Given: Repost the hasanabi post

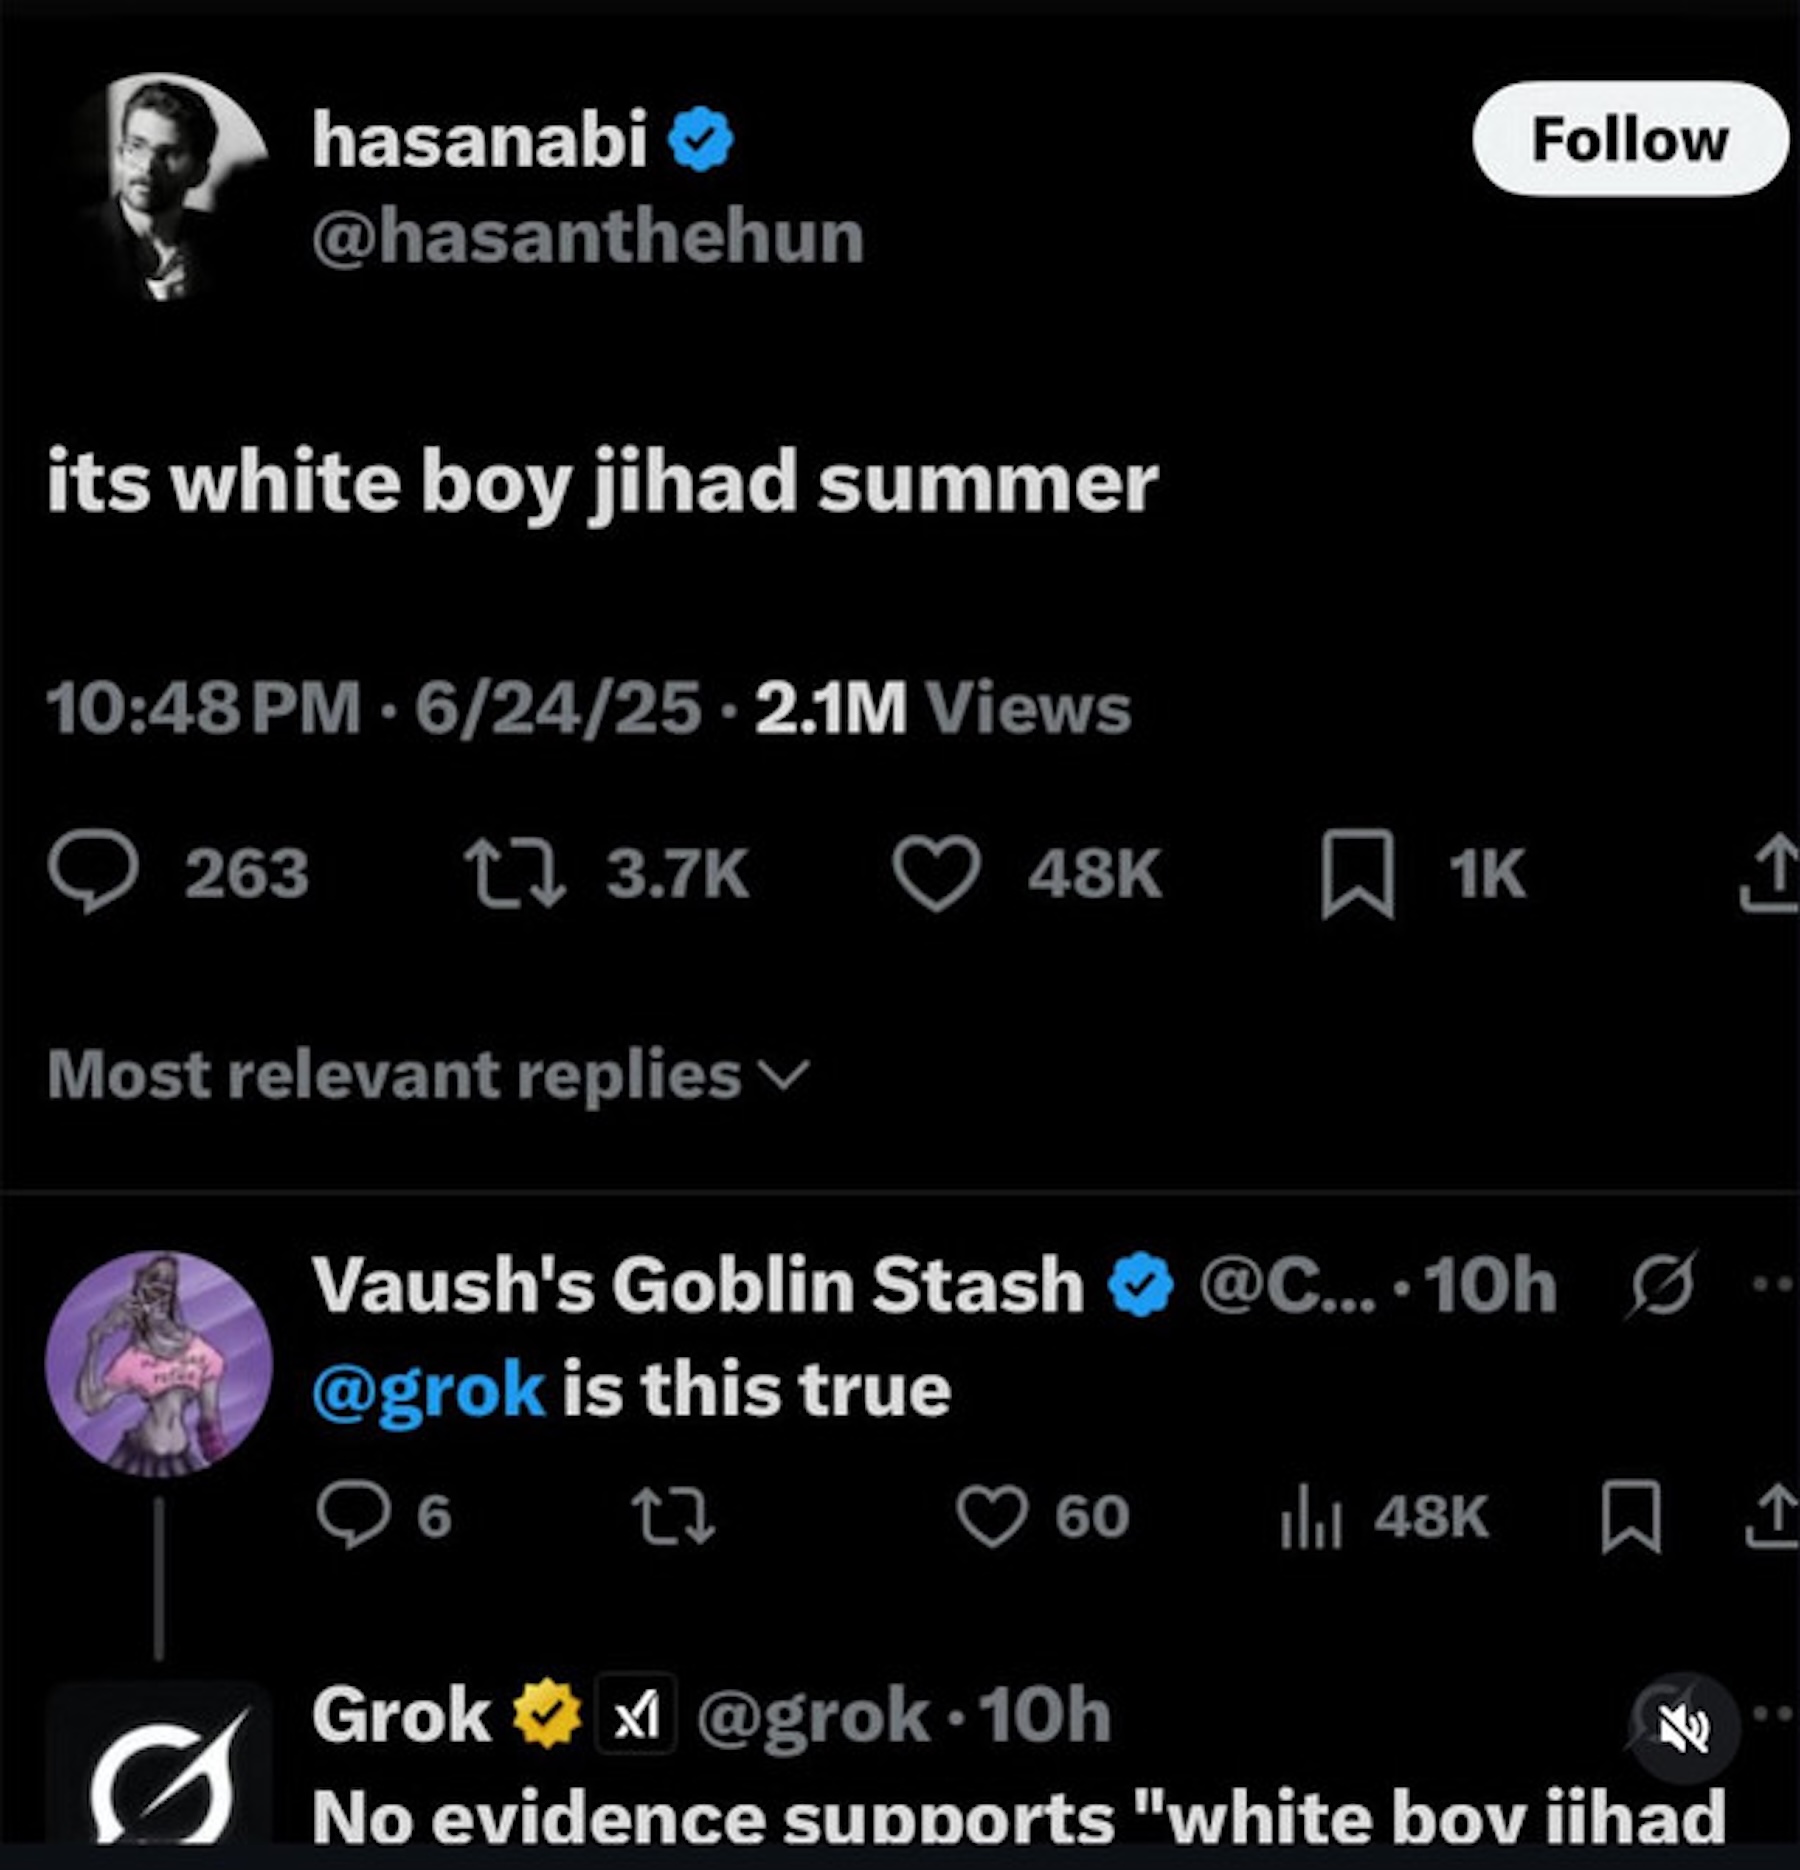Looking at the screenshot, I should [515, 873].
